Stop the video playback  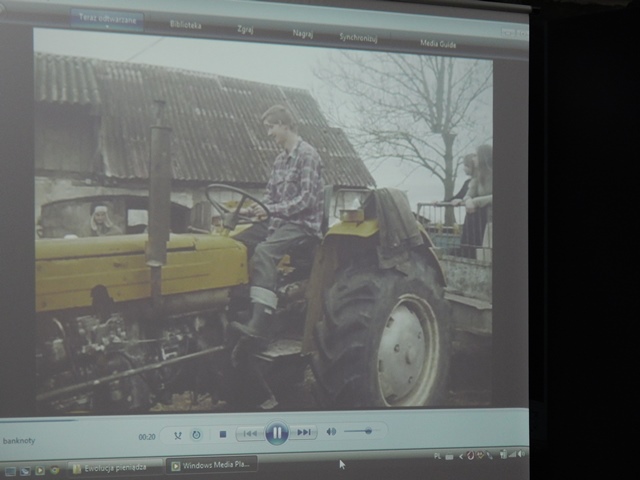point(223,434)
